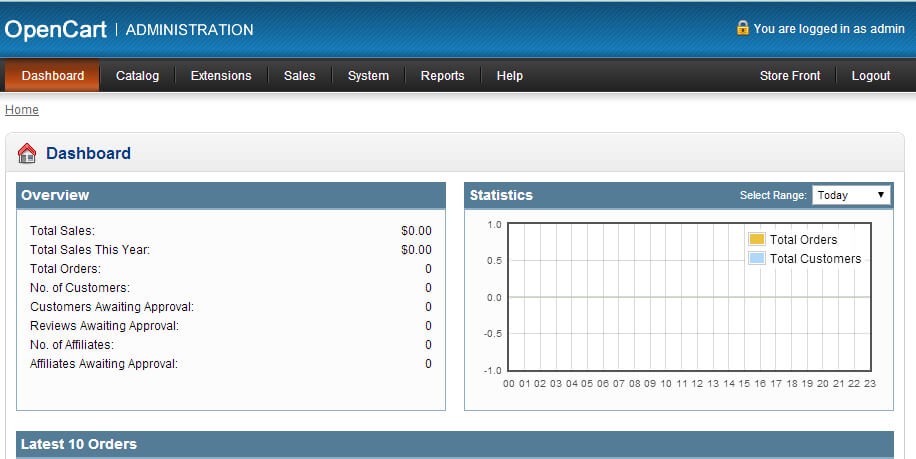Image resolution: width=916 pixels, height=459 pixels.
Task: Open the Catalog menu
Action: (137, 75)
